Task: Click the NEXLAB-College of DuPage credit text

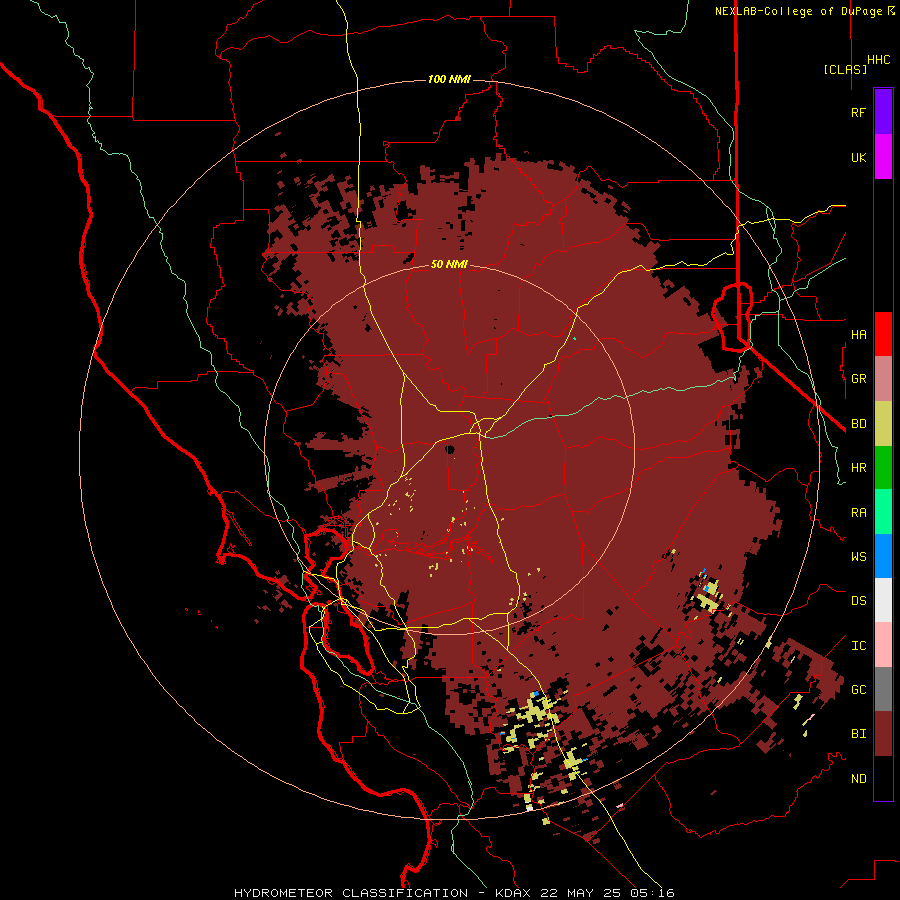Action: (x=798, y=11)
